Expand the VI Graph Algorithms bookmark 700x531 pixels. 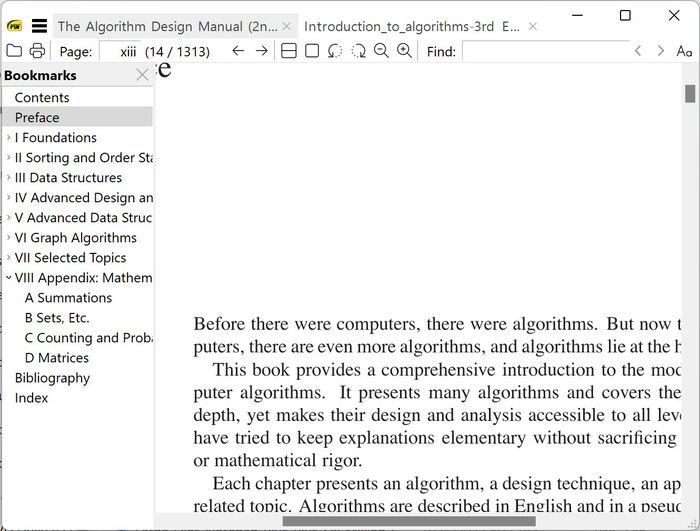pos(9,238)
